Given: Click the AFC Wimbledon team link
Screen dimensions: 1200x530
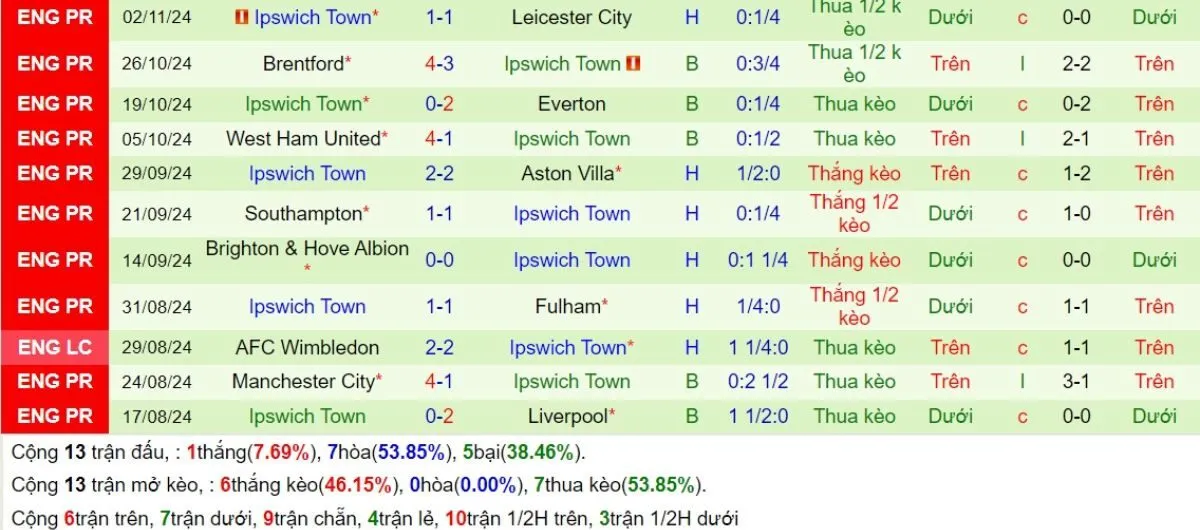Looking at the screenshot, I should pyautogui.click(x=307, y=348).
